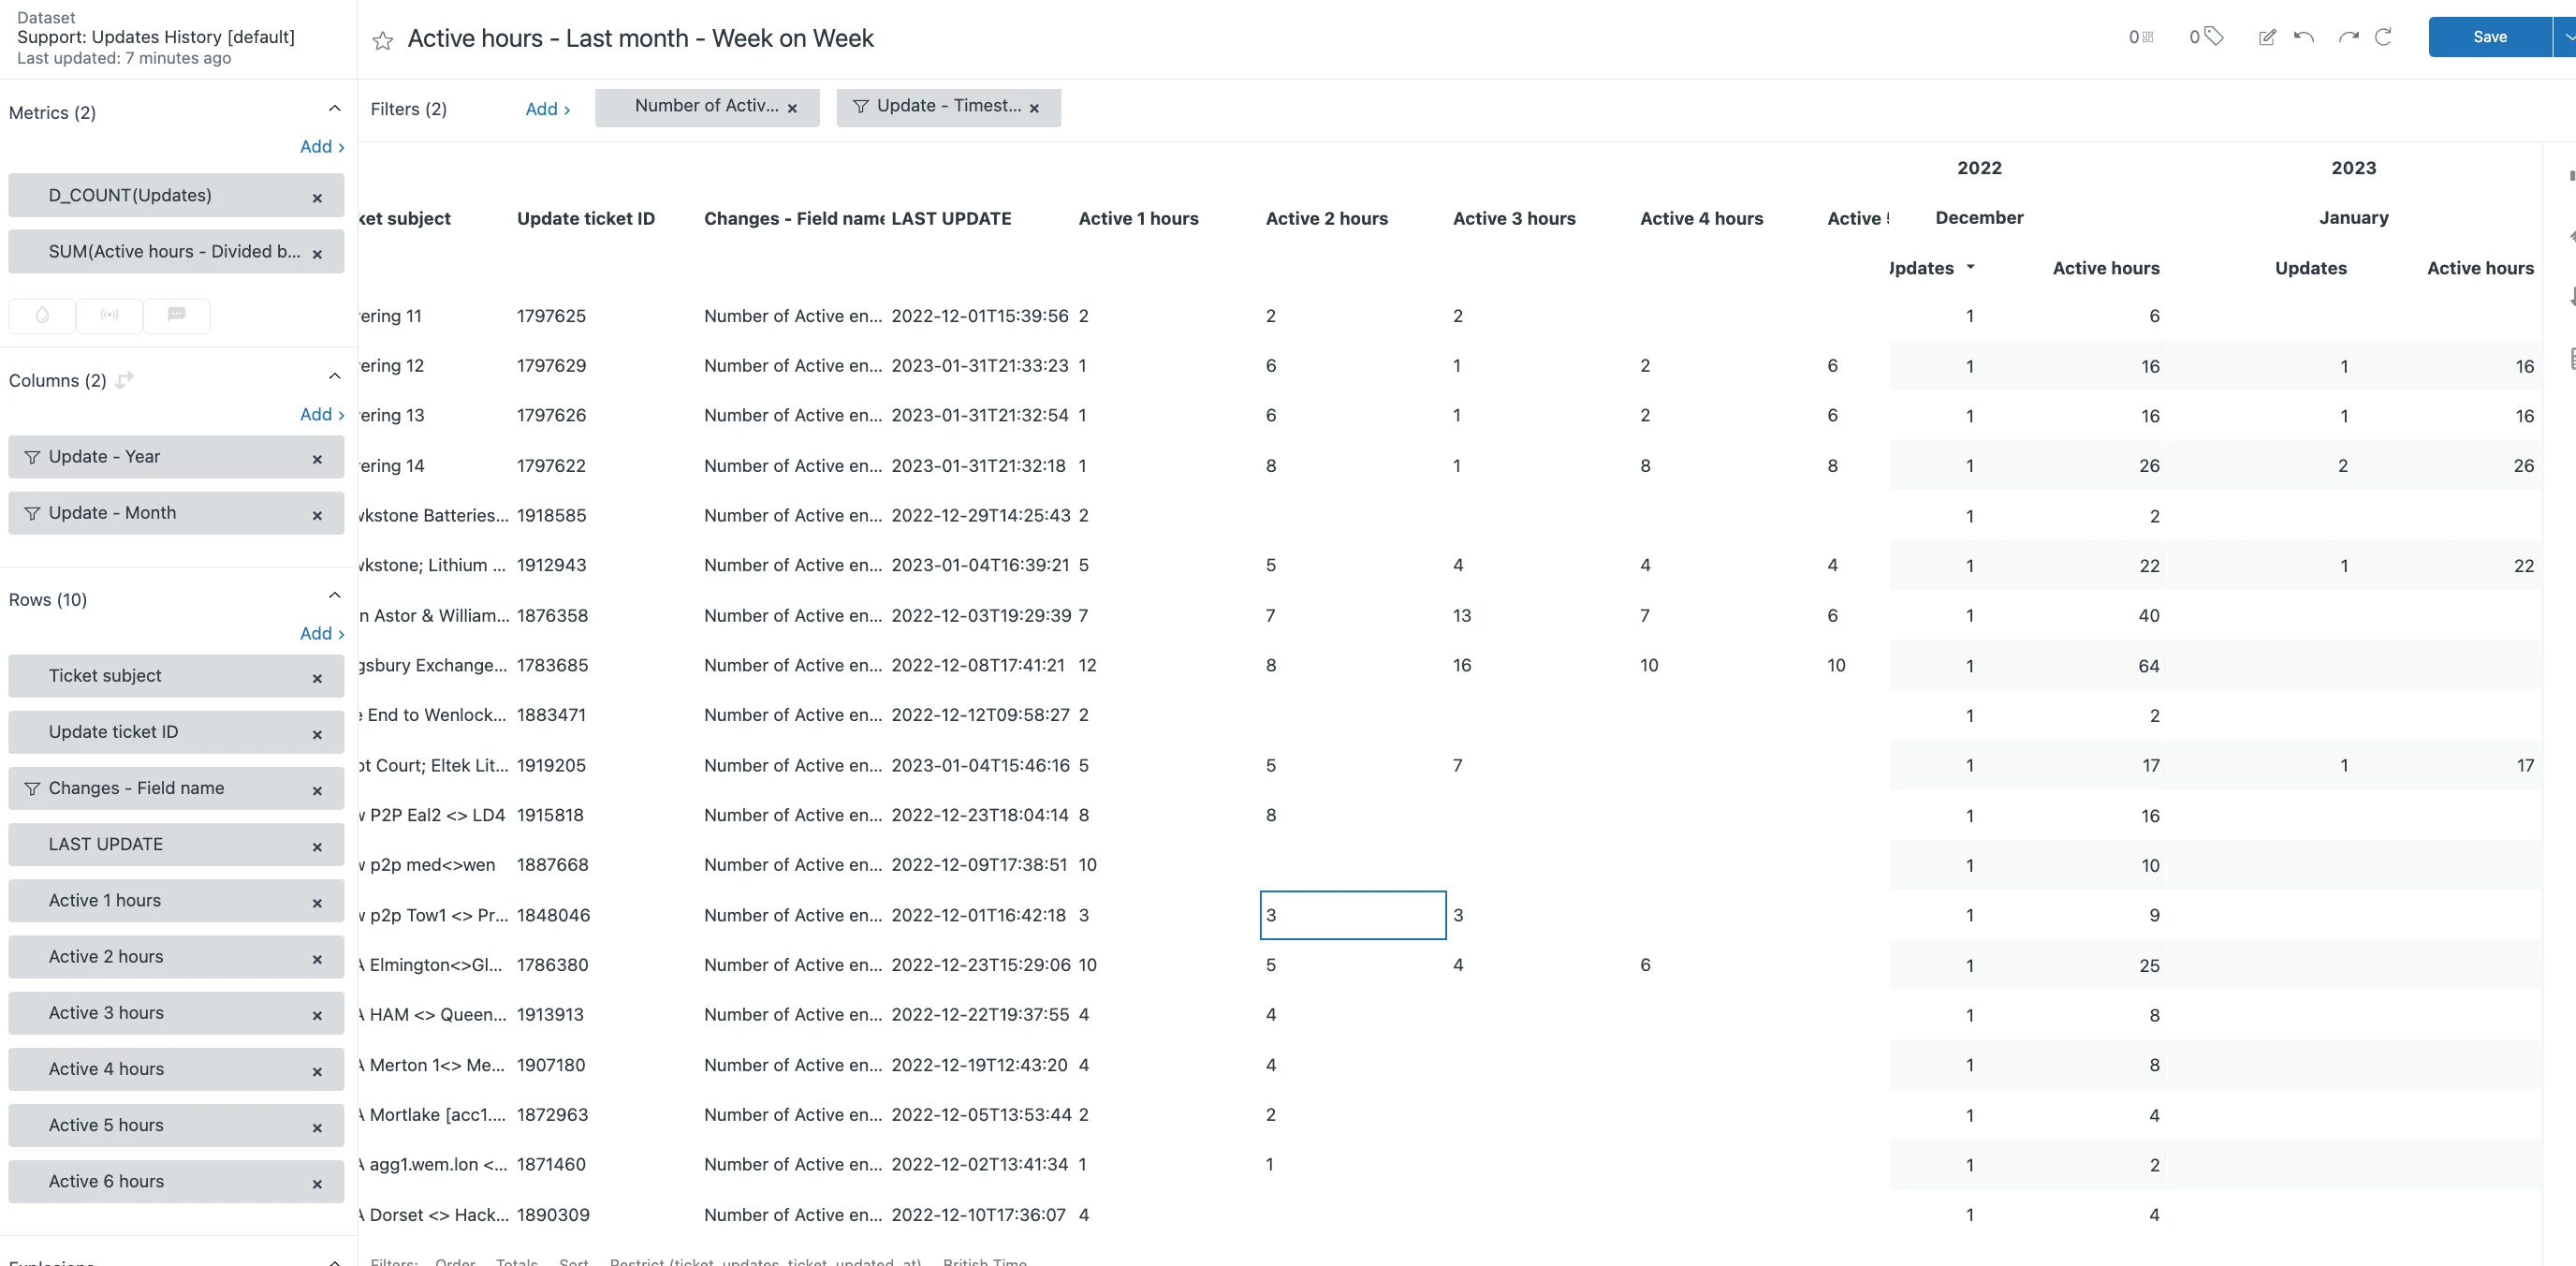Click the water drop color icon
Image resolution: width=2576 pixels, height=1266 pixels.
42,315
